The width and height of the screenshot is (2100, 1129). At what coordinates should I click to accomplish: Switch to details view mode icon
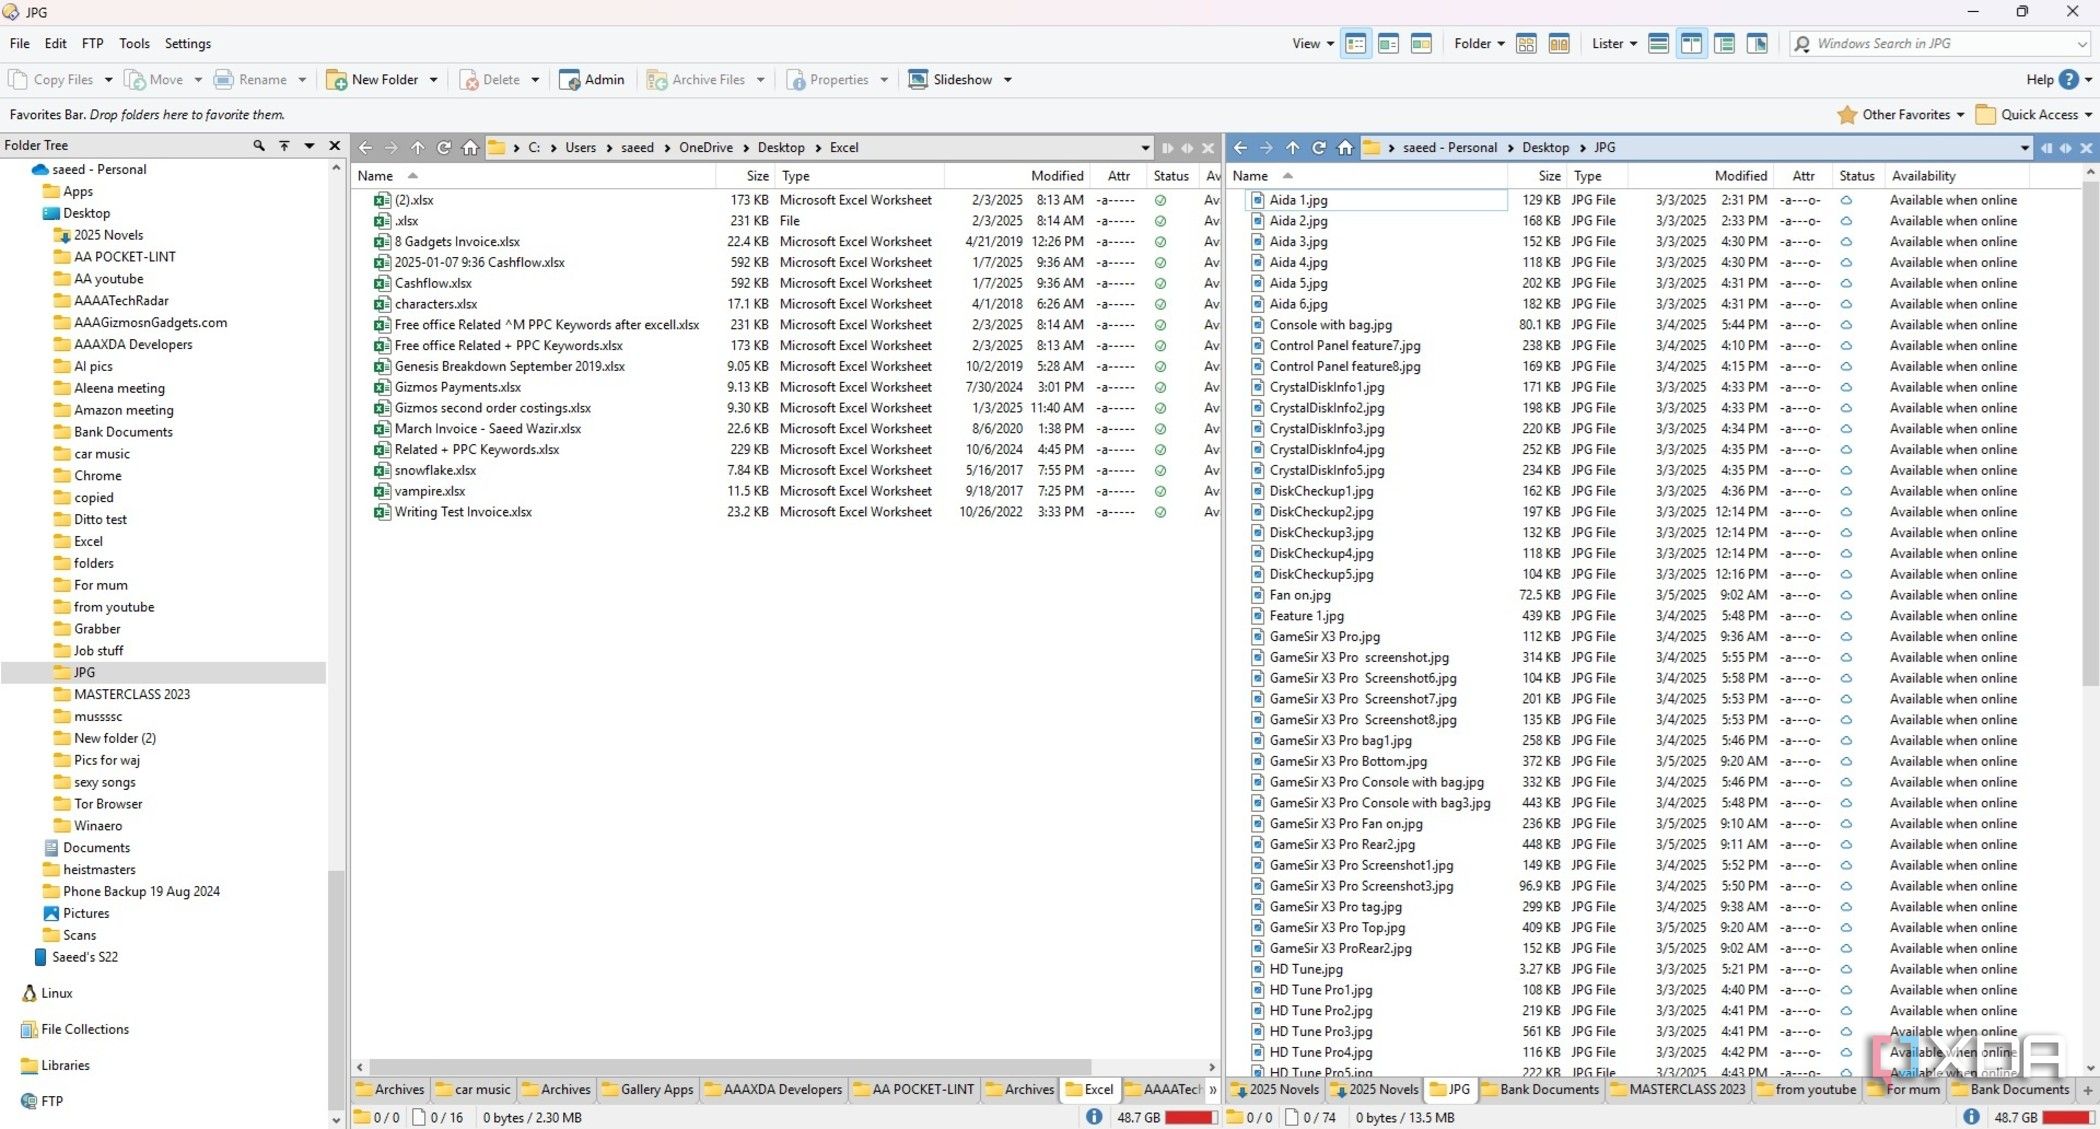[x=1356, y=44]
